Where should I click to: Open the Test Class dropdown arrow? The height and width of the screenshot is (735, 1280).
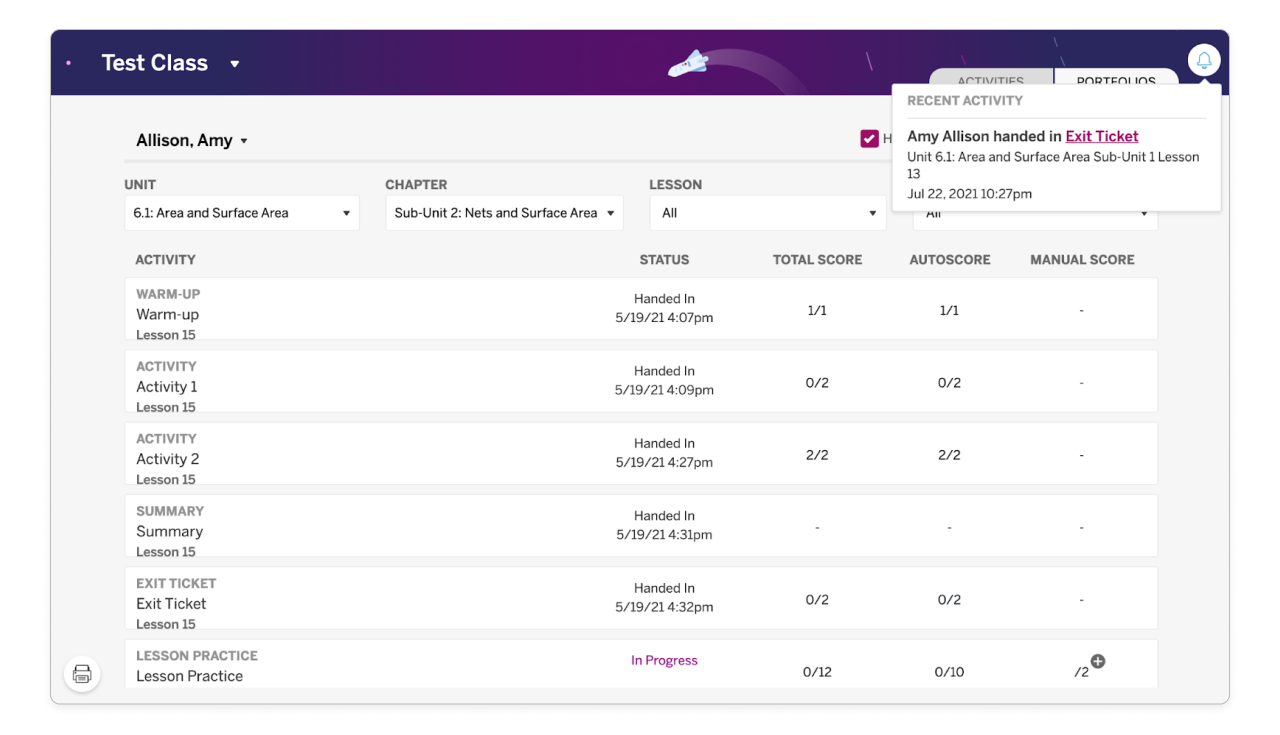pos(235,64)
